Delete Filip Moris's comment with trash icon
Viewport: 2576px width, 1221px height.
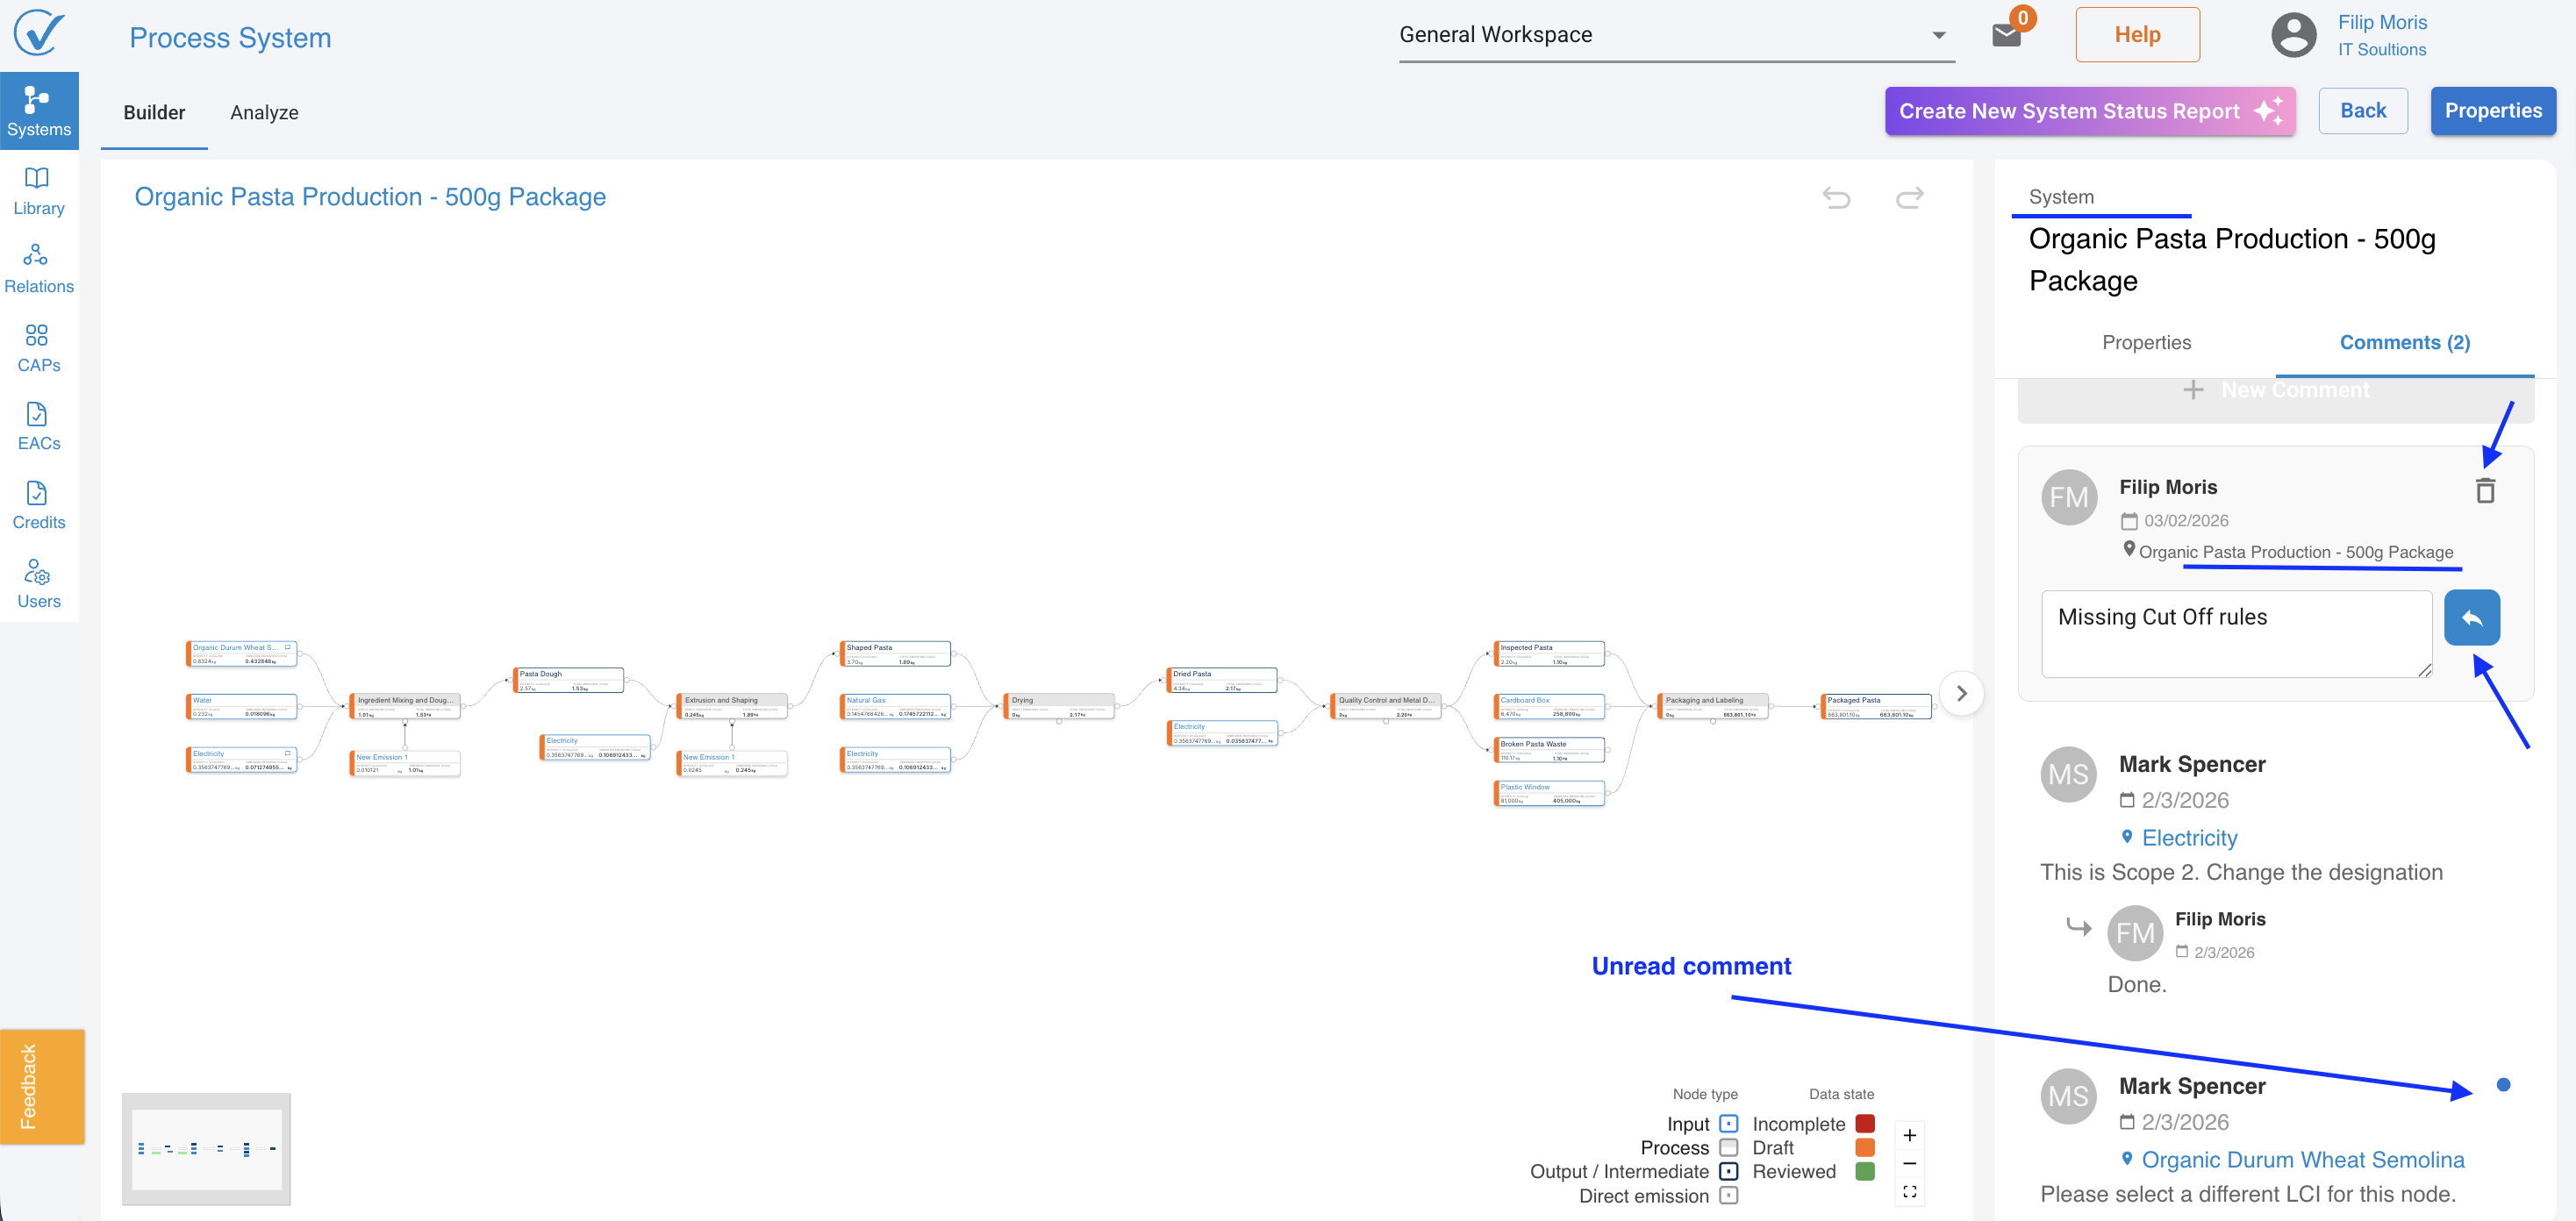[2485, 490]
